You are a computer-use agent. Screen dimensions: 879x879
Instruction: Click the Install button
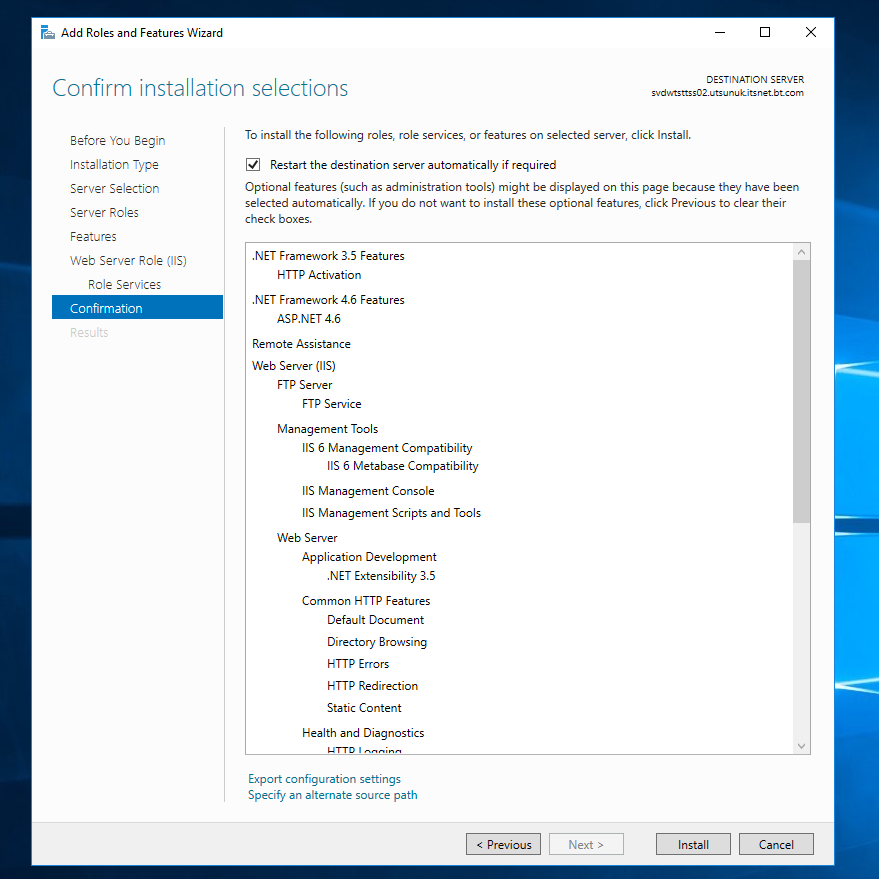[693, 844]
